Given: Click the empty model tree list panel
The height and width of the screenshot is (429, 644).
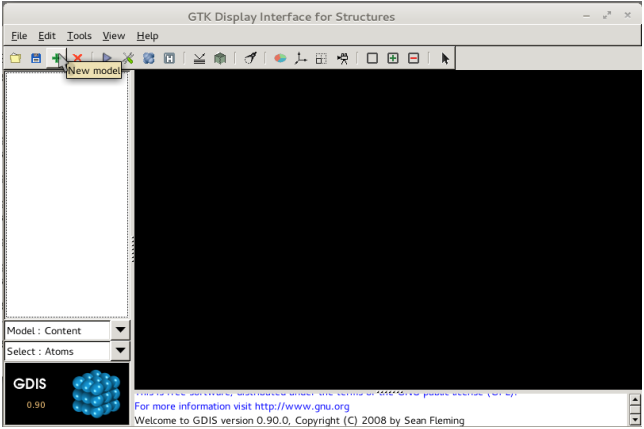Looking at the screenshot, I should pyautogui.click(x=67, y=195).
